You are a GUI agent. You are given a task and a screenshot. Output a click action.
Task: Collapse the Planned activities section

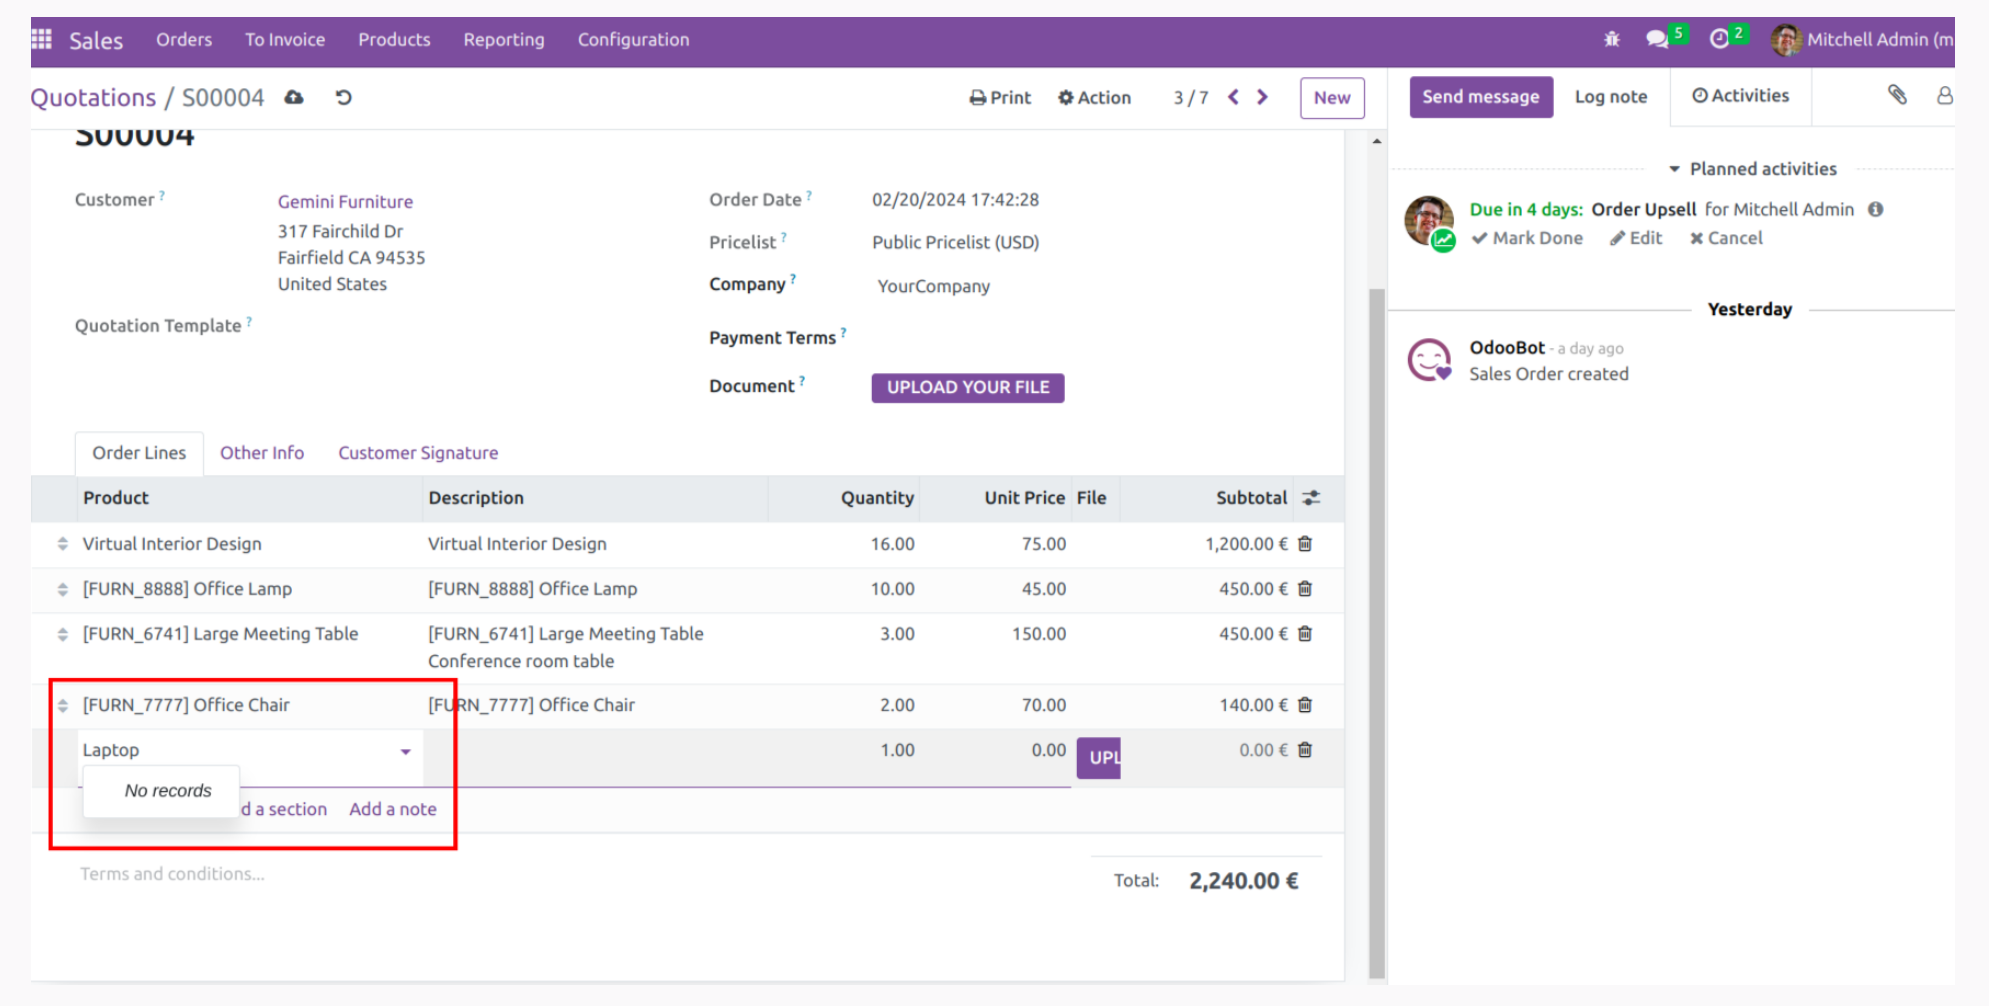1753,169
